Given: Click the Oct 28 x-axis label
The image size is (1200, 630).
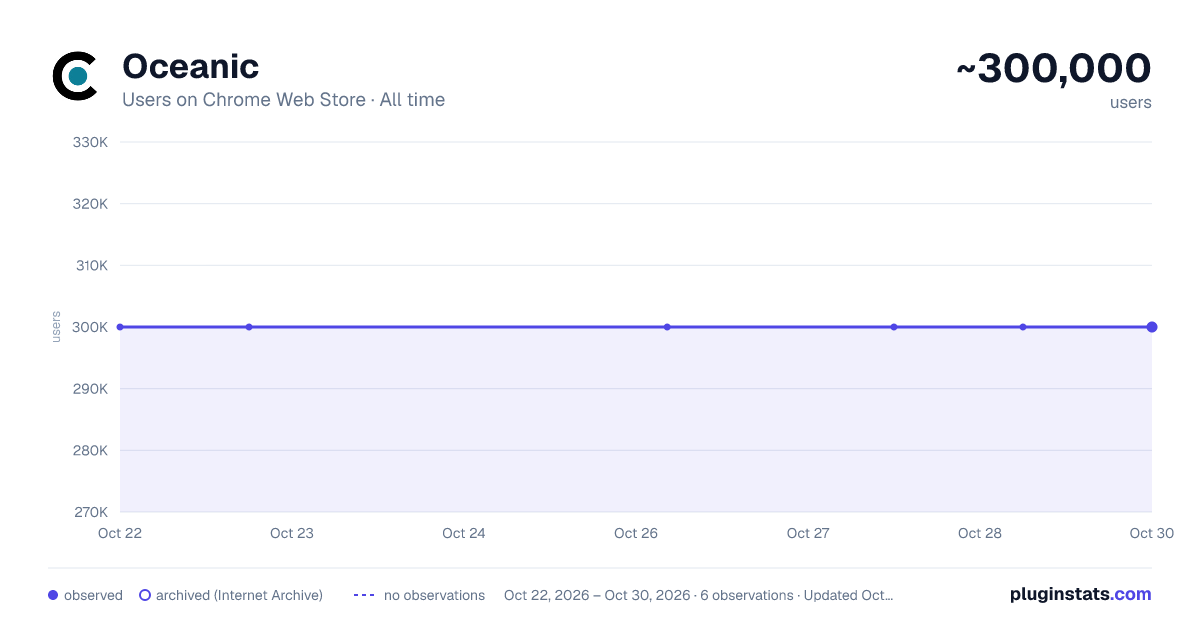Looking at the screenshot, I should (980, 533).
